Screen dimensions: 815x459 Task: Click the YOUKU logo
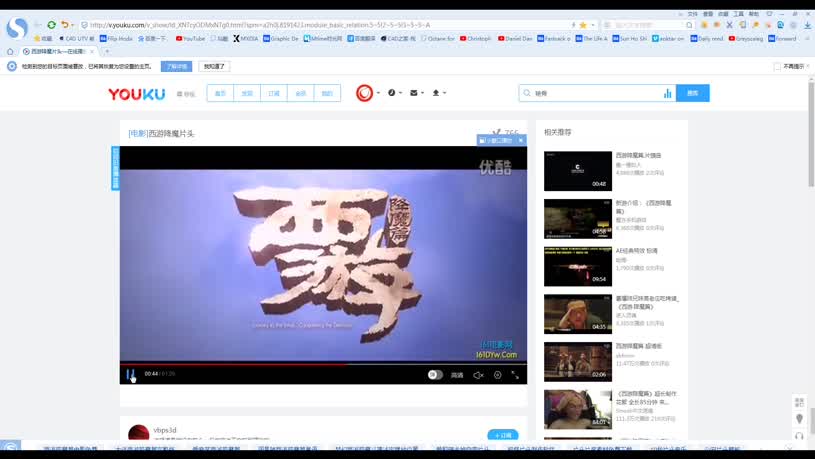click(136, 94)
